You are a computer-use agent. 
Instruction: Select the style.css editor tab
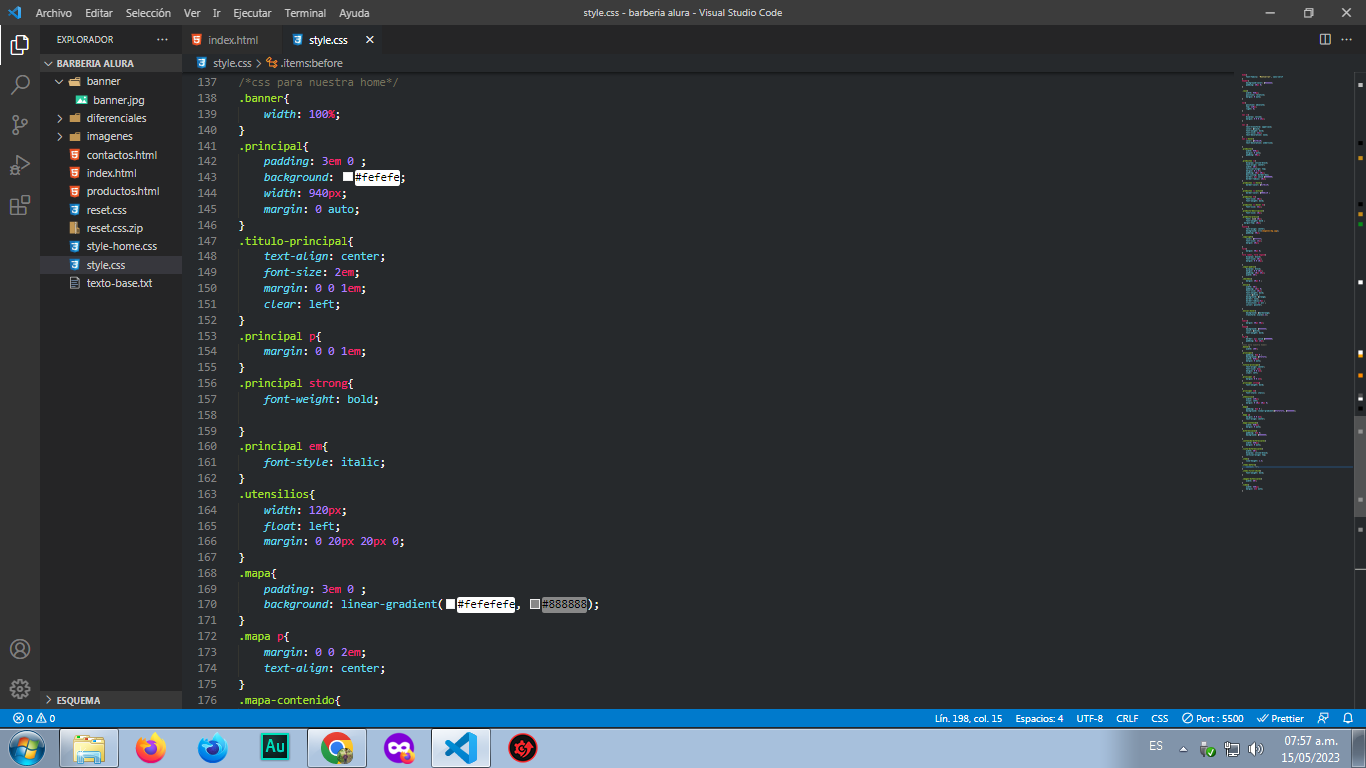[328, 40]
